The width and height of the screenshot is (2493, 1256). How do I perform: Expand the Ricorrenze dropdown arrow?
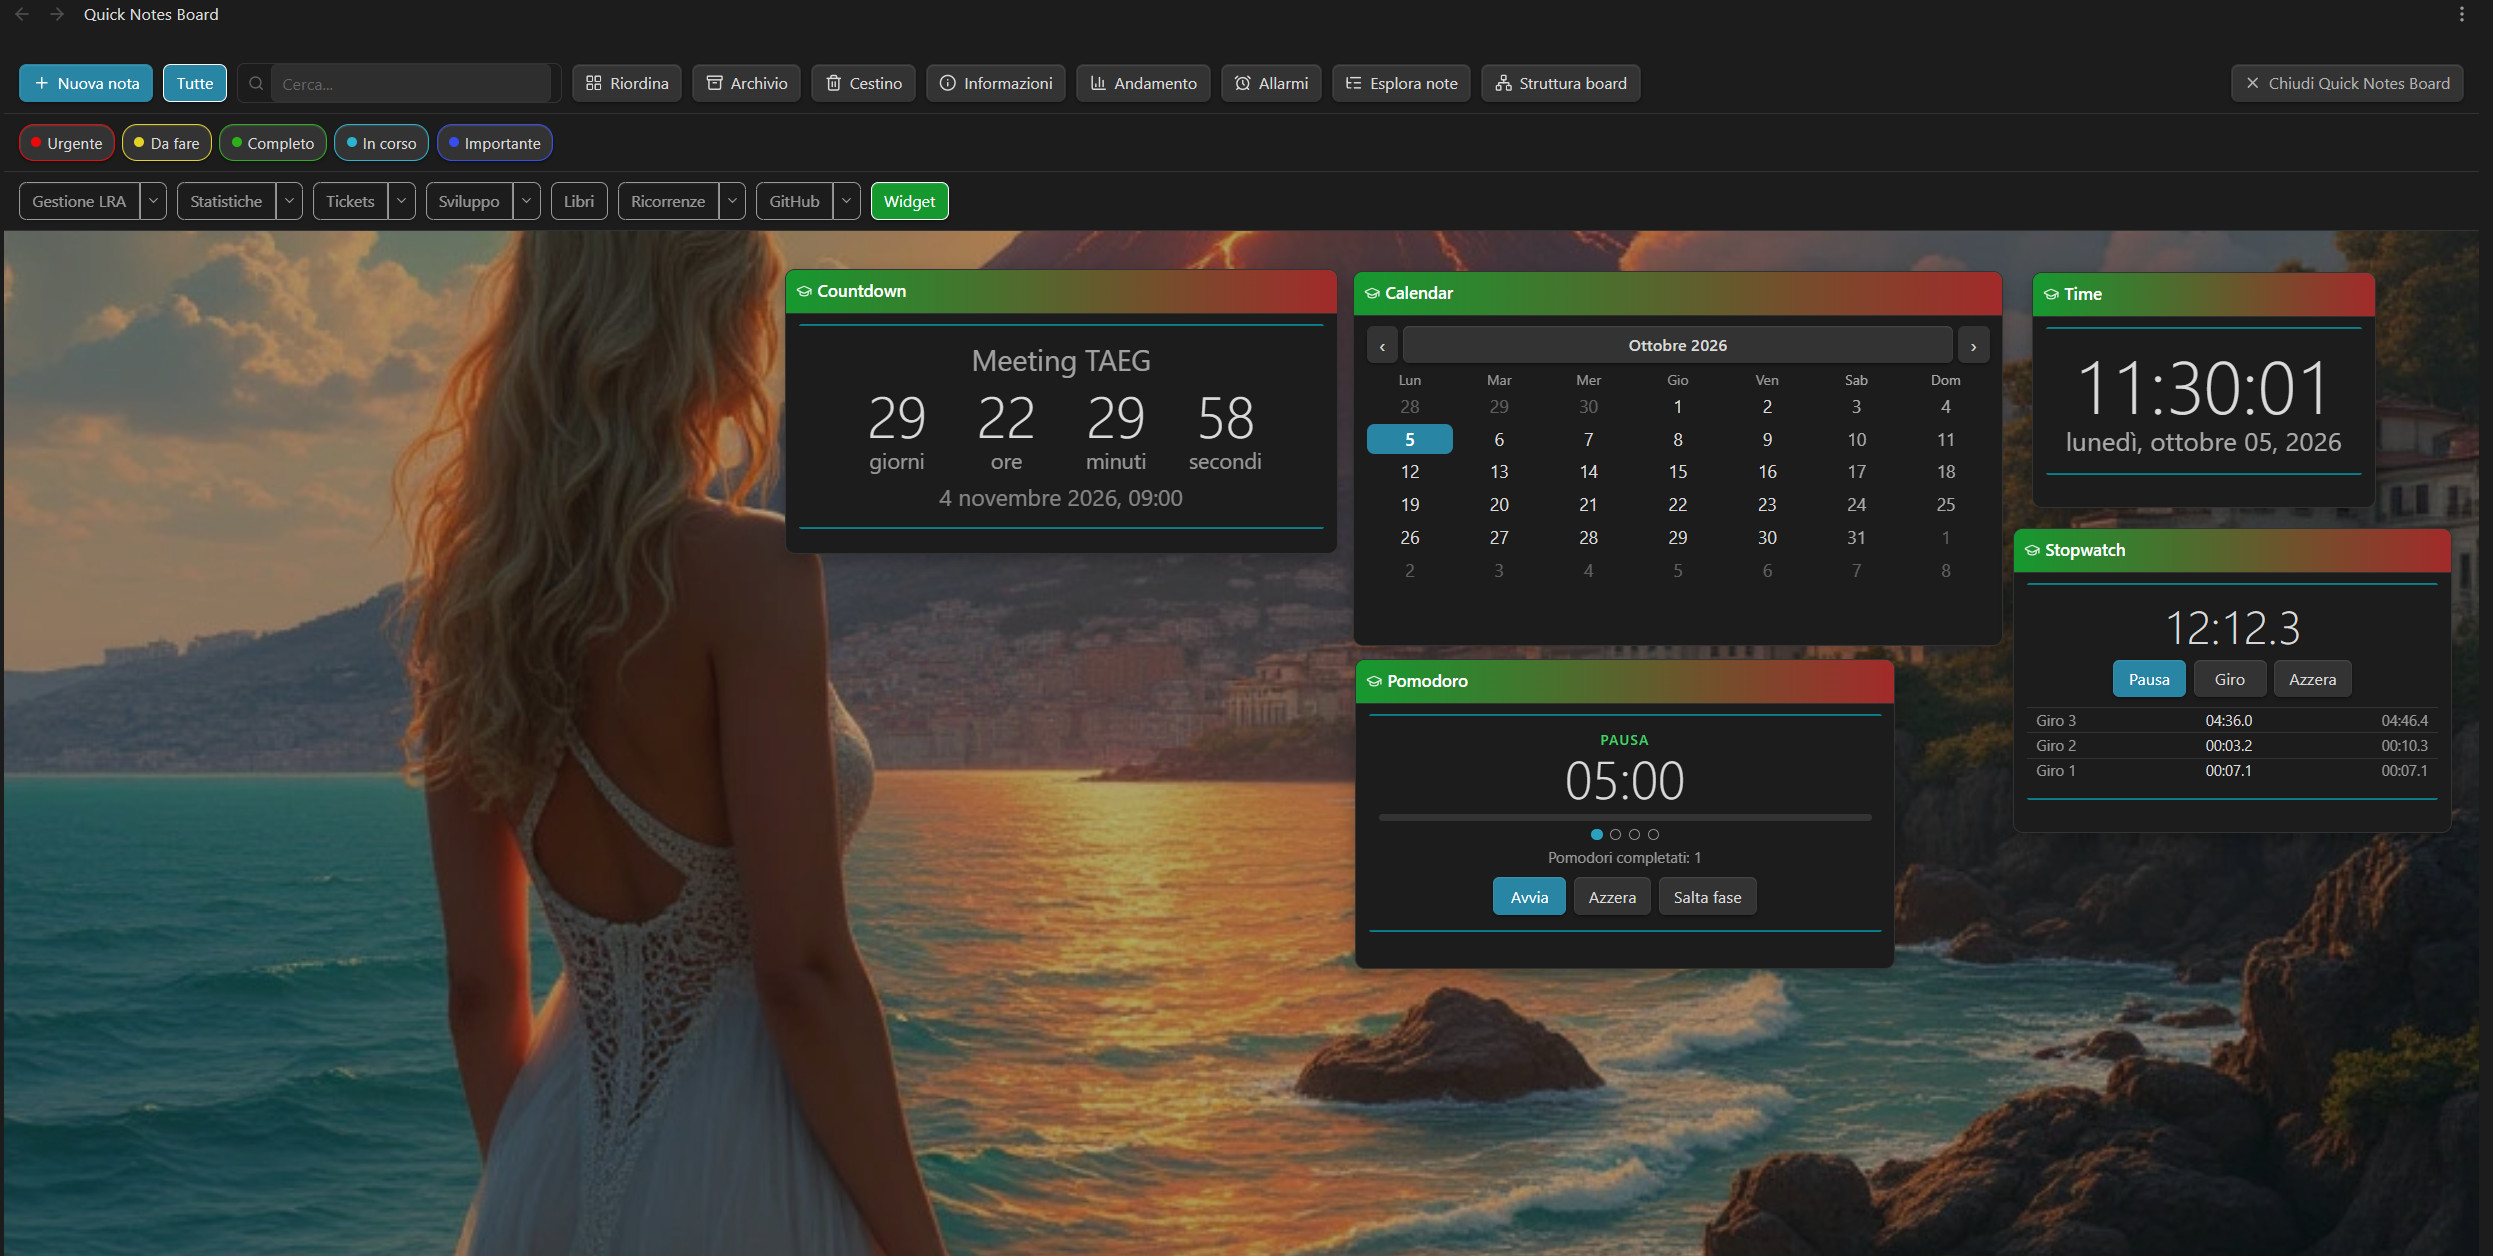coord(732,201)
